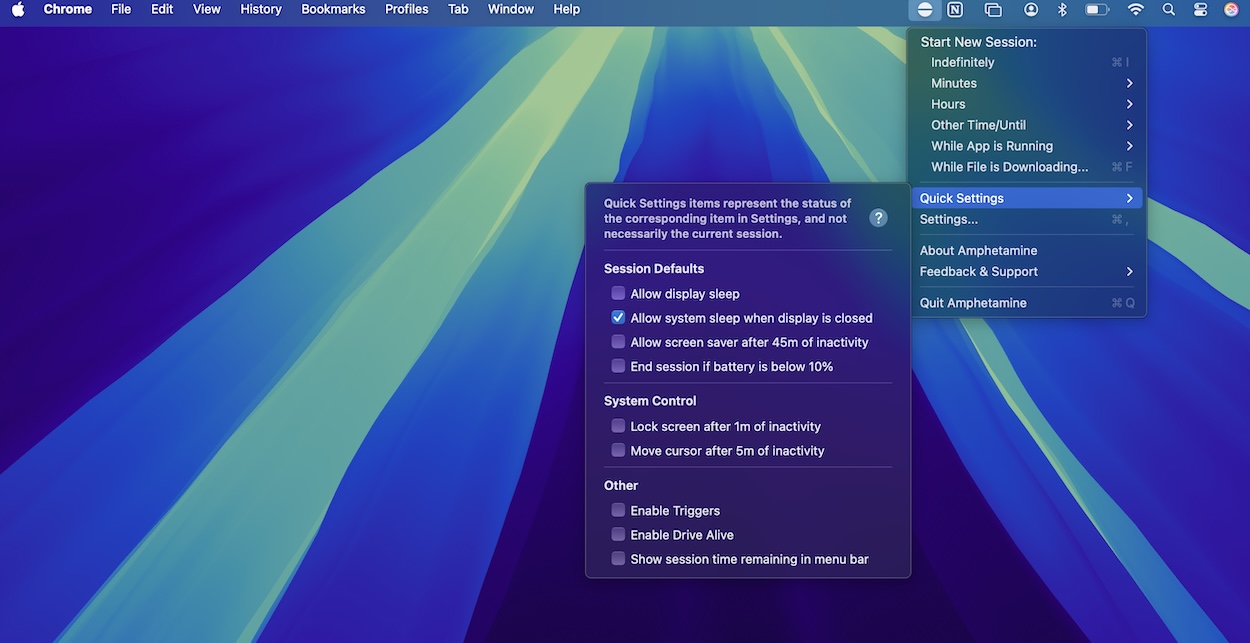
Task: Start an Indefinitely session
Action: click(x=1027, y=62)
